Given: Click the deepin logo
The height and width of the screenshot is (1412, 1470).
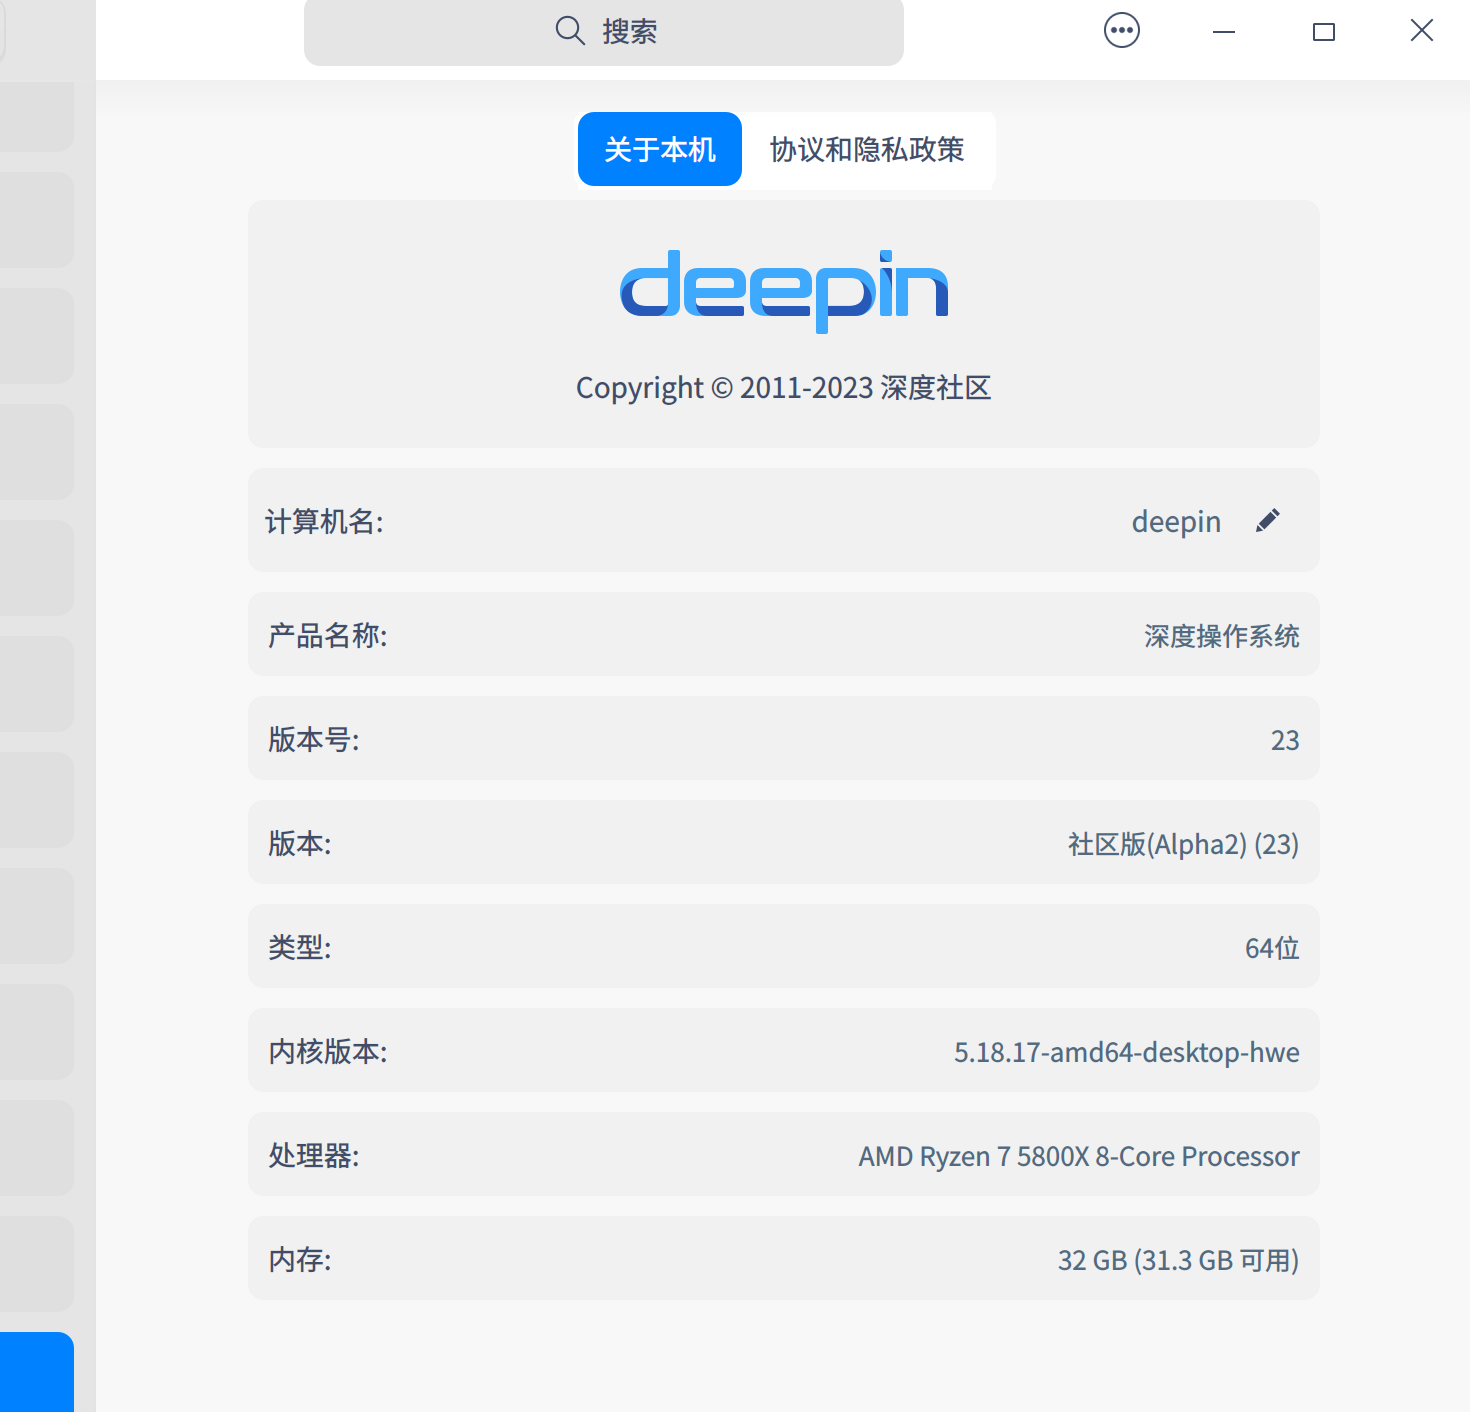Looking at the screenshot, I should (783, 289).
